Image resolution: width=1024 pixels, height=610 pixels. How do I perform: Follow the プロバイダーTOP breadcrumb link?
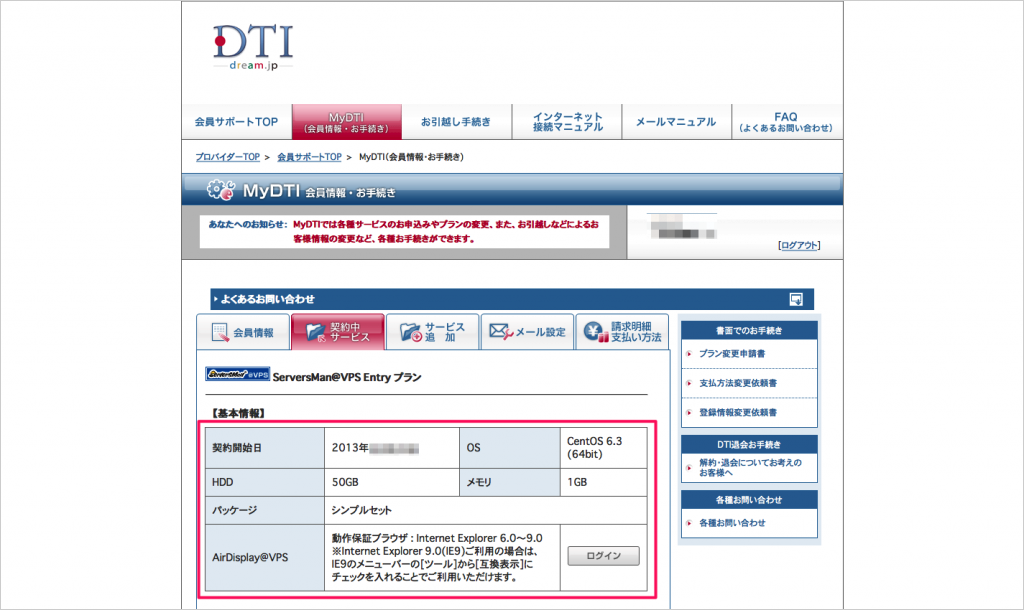227,157
